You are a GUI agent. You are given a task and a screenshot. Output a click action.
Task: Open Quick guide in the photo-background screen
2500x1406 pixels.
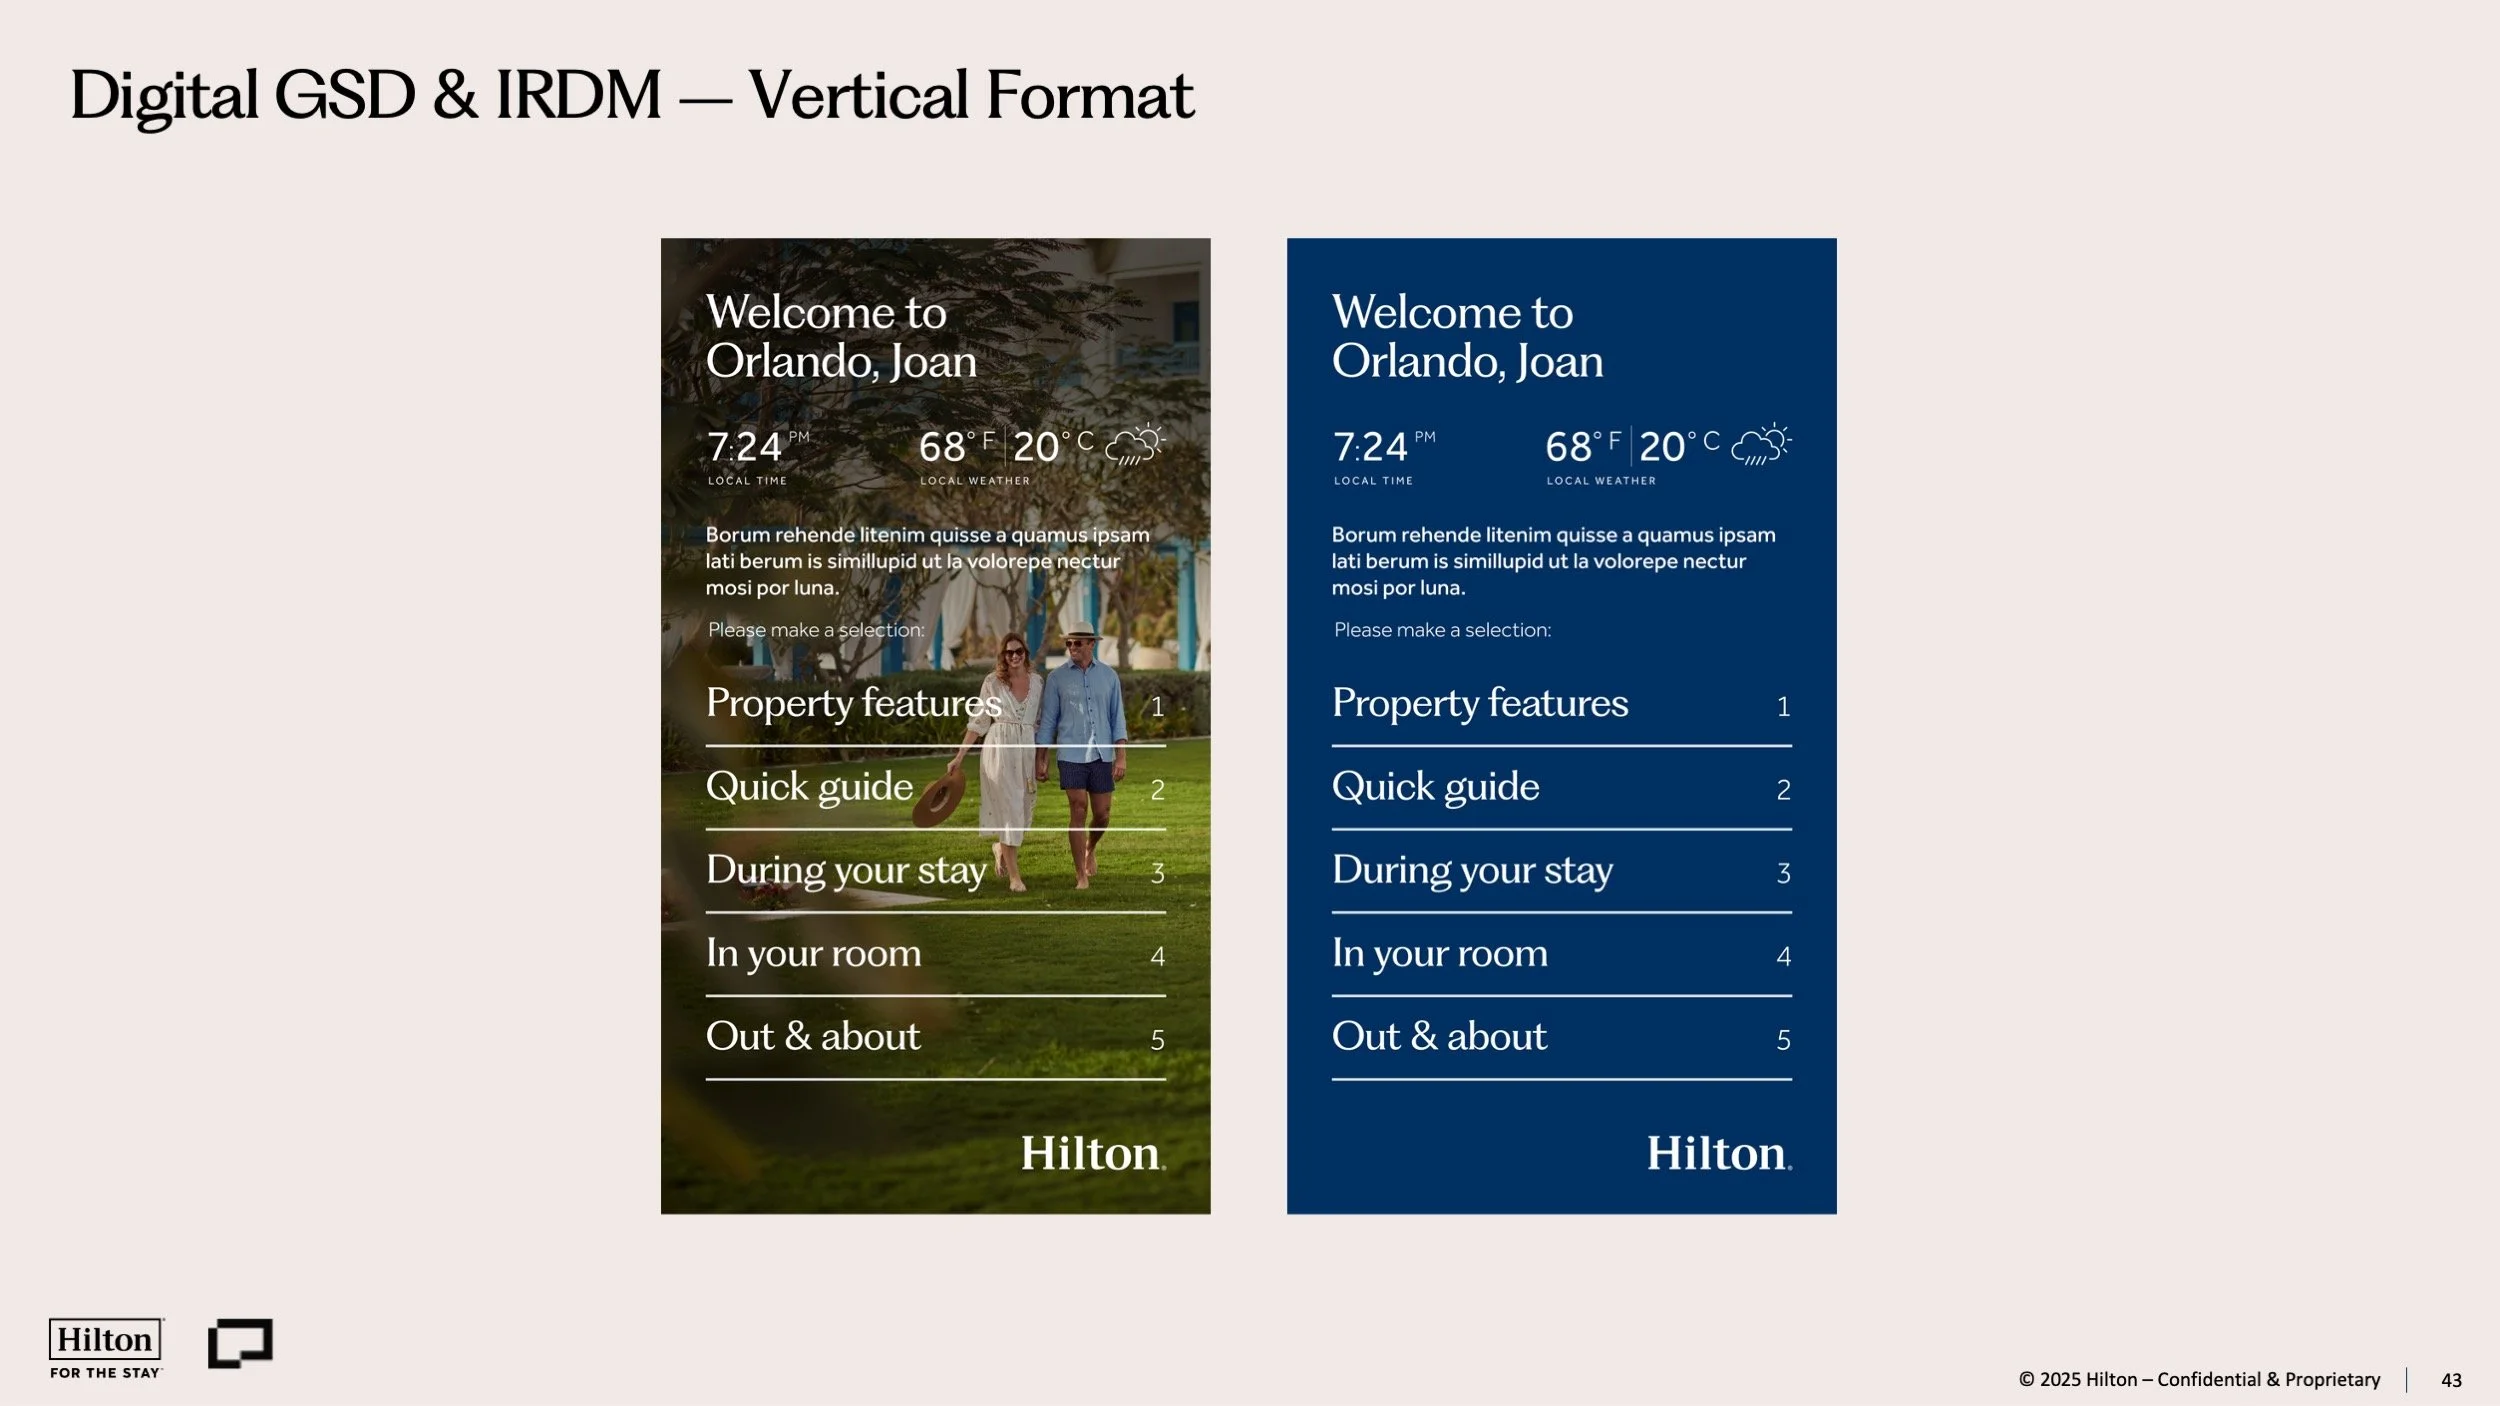tap(936, 789)
